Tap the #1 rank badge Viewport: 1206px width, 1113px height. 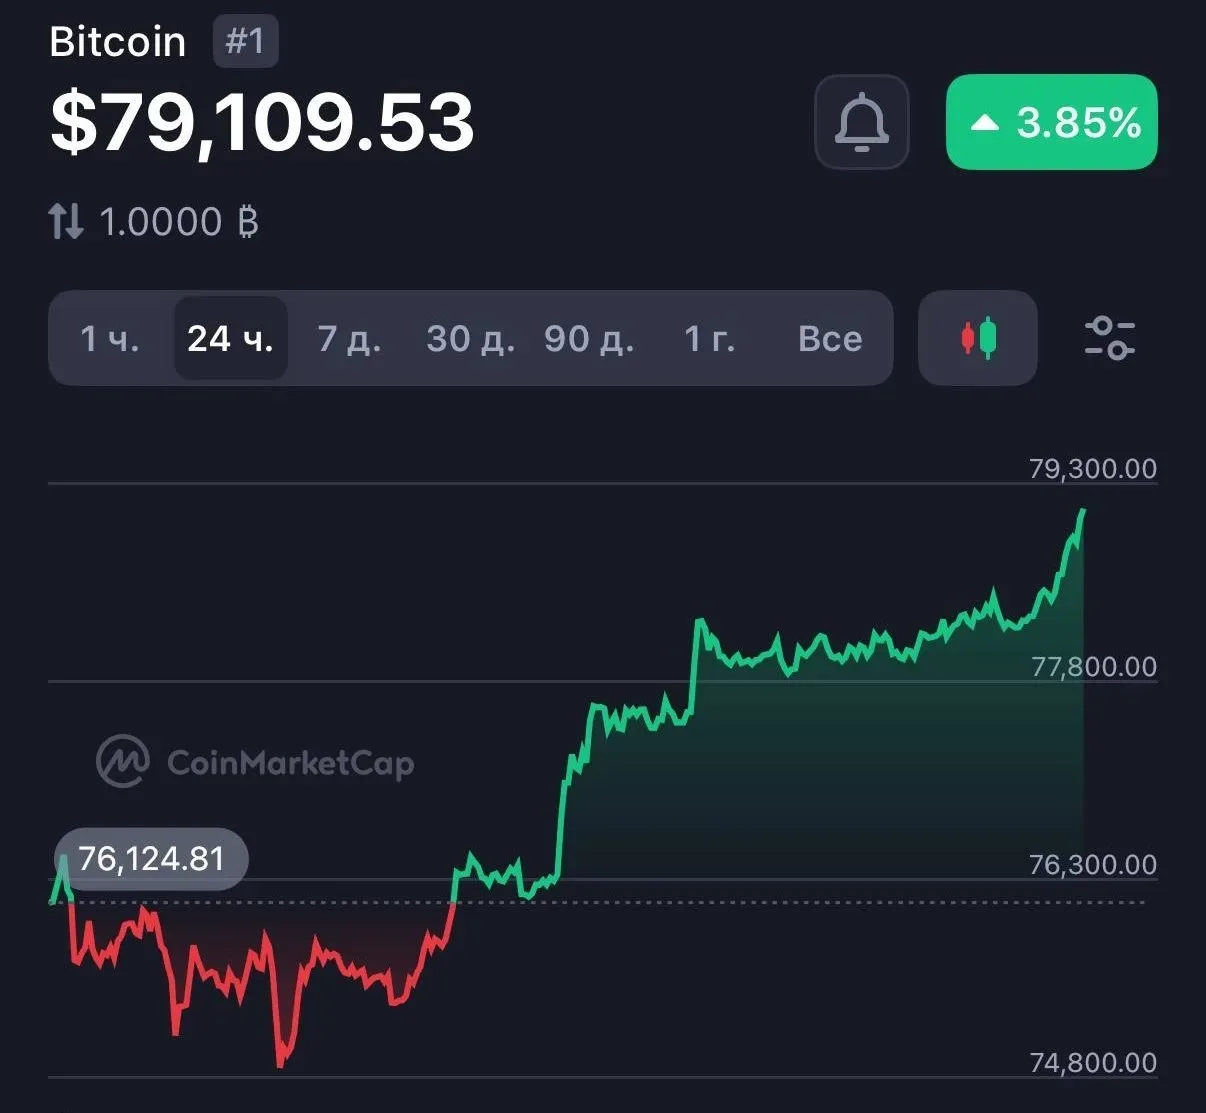point(245,42)
